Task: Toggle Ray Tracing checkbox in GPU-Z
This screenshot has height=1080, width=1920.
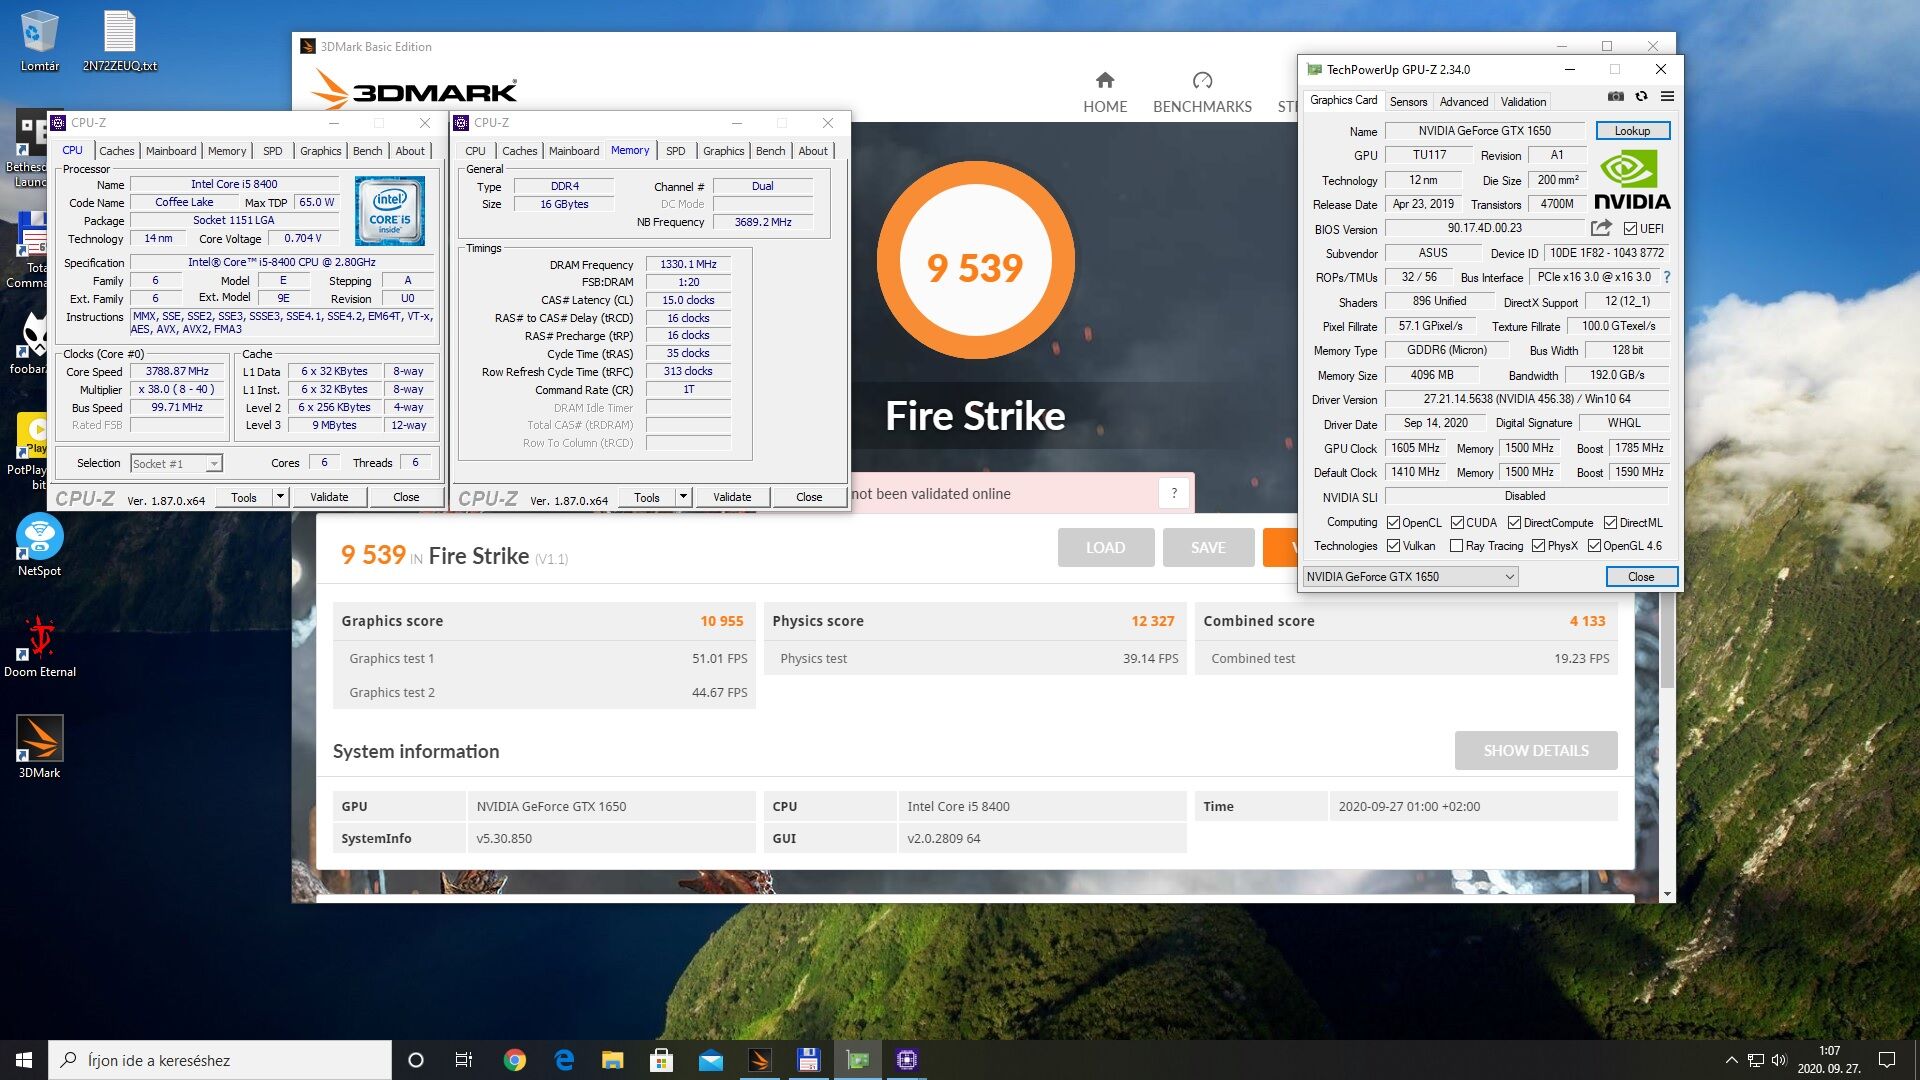Action: 1456,546
